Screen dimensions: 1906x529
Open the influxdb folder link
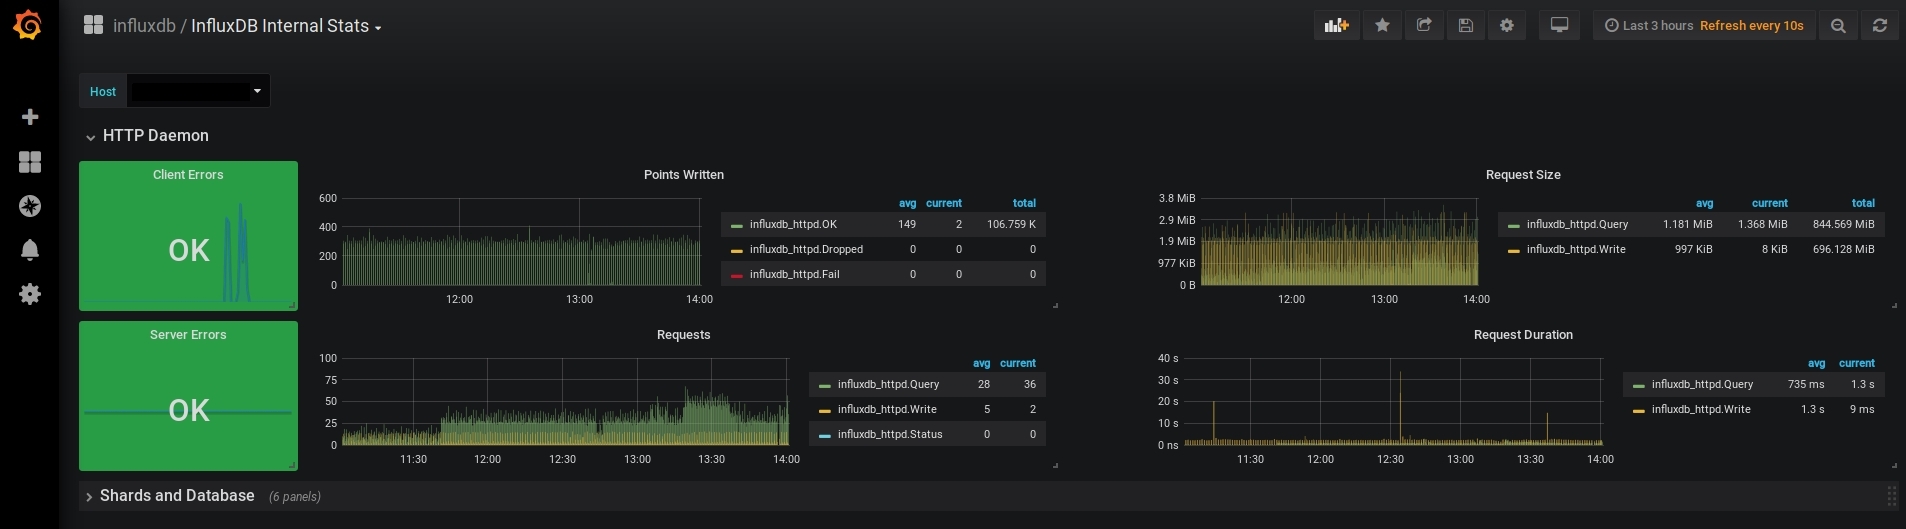pos(144,26)
